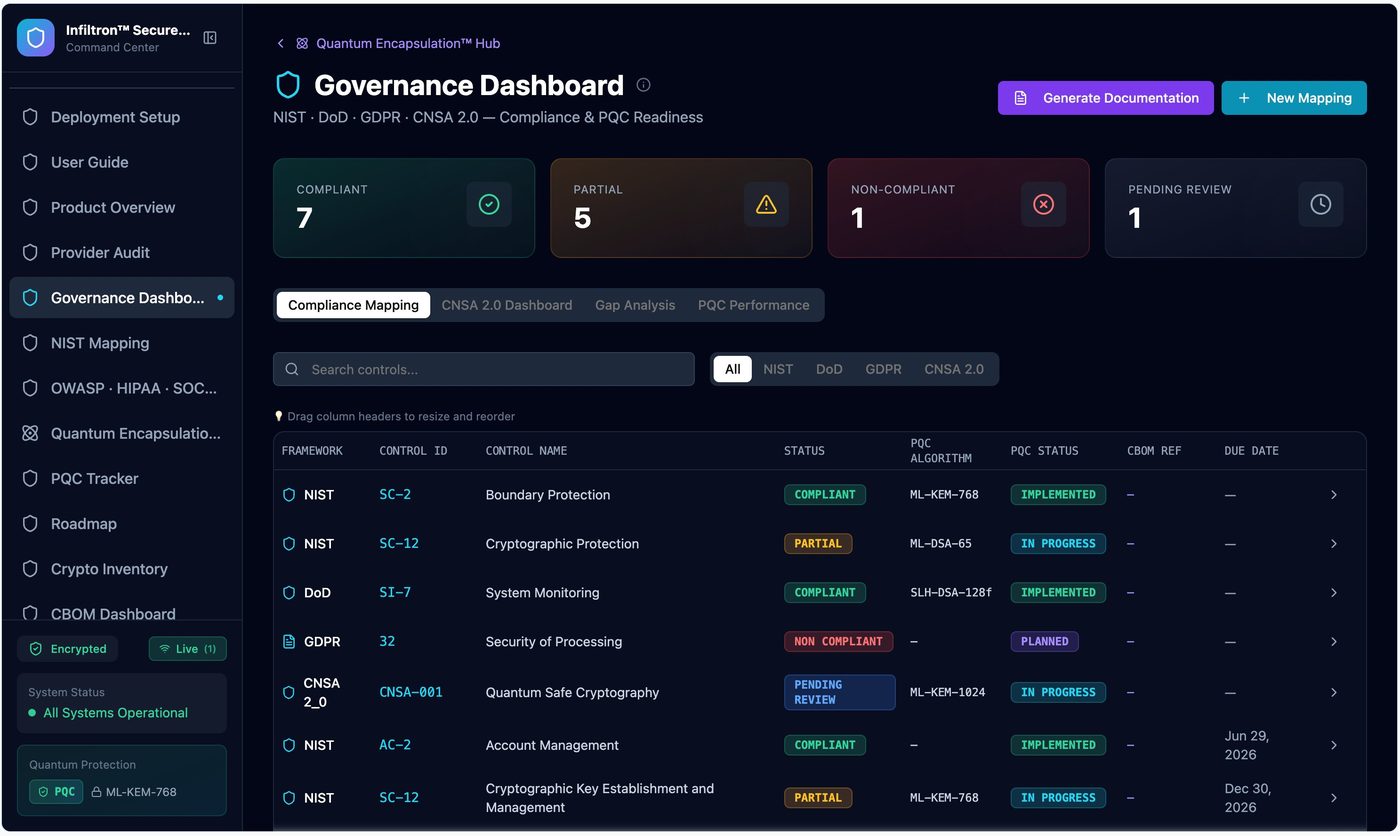Open the SI-7 control ID link

[x=395, y=593]
